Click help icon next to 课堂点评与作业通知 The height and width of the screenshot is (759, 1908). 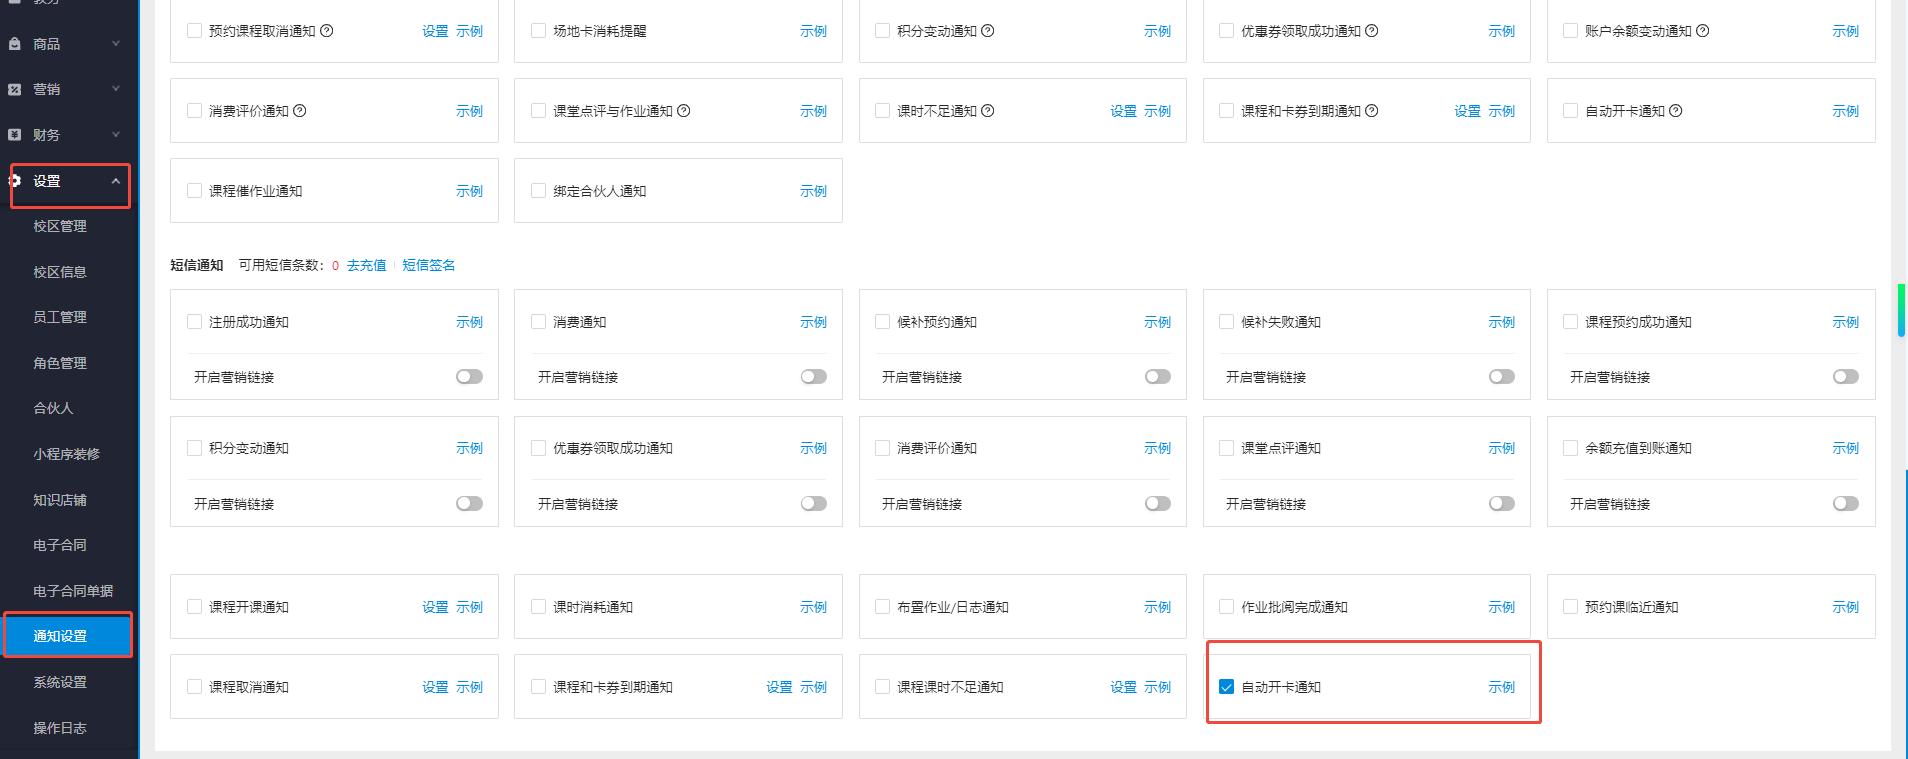click(x=683, y=111)
